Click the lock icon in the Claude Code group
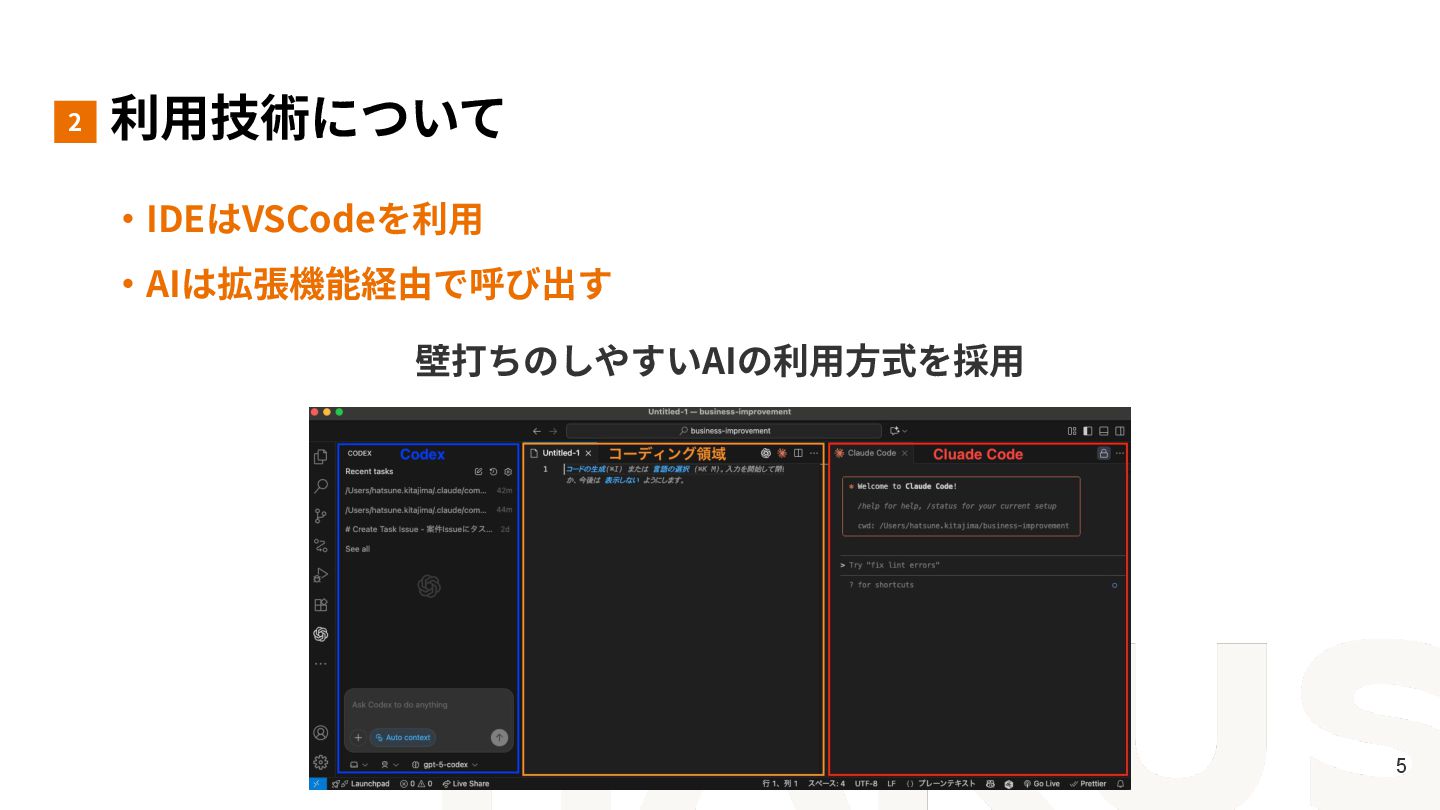The image size is (1440, 810). click(x=1103, y=453)
